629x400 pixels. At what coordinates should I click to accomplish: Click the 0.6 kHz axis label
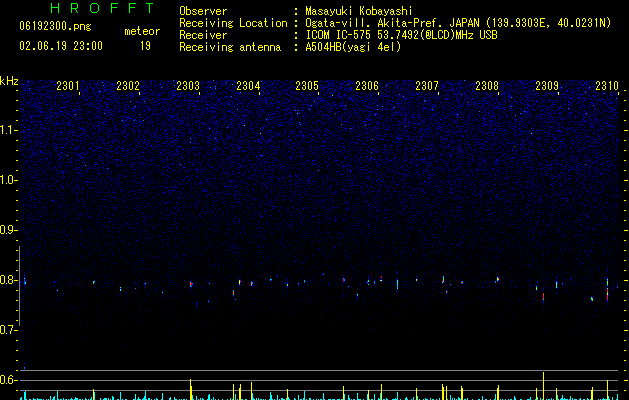coord(9,380)
